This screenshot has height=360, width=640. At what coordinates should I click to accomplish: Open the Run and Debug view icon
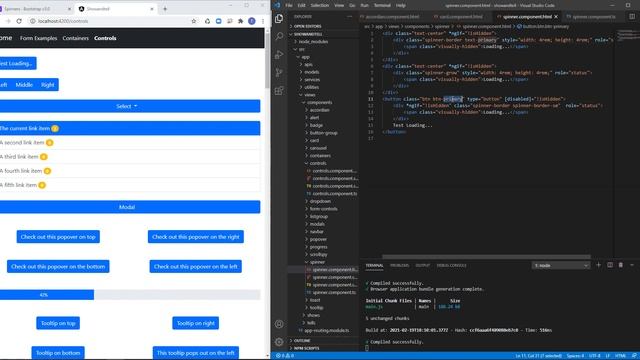pos(279,55)
